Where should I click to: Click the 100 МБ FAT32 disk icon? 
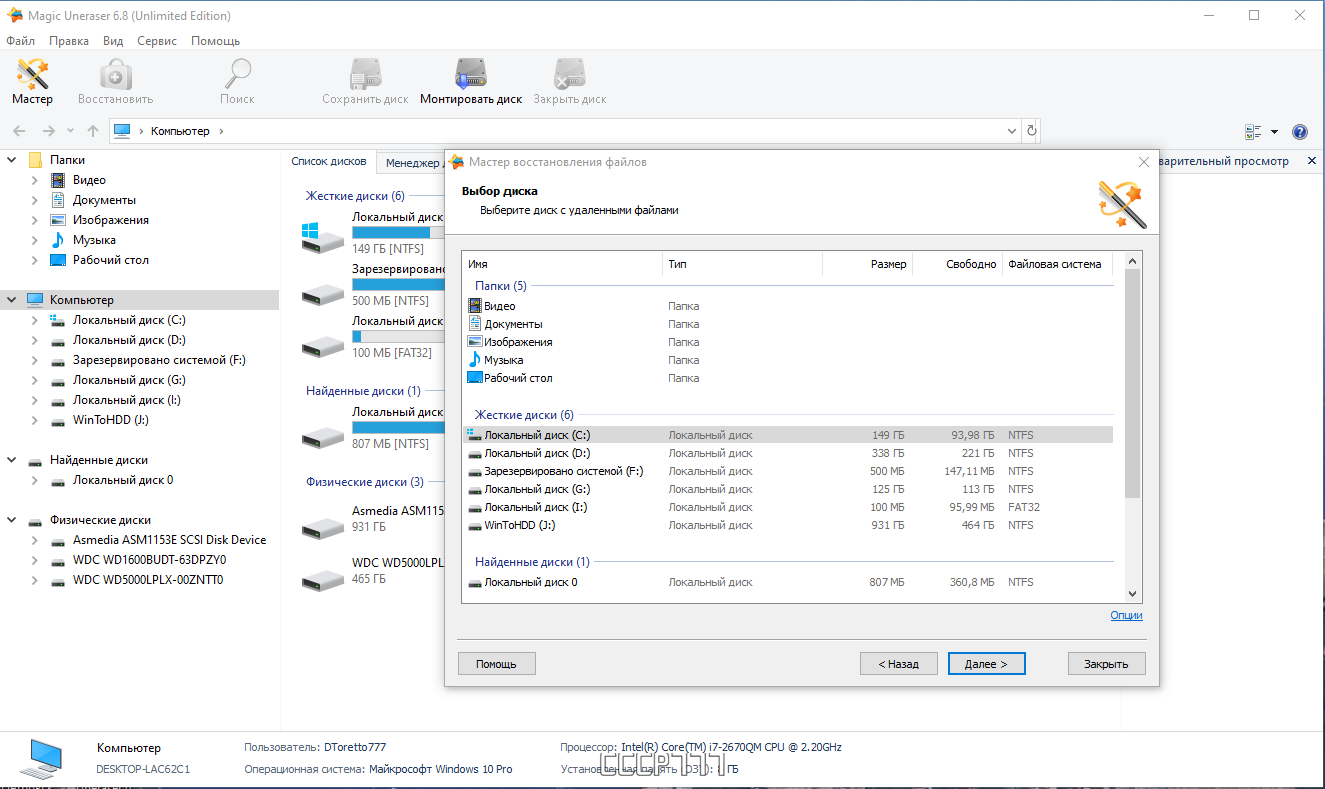click(x=323, y=345)
